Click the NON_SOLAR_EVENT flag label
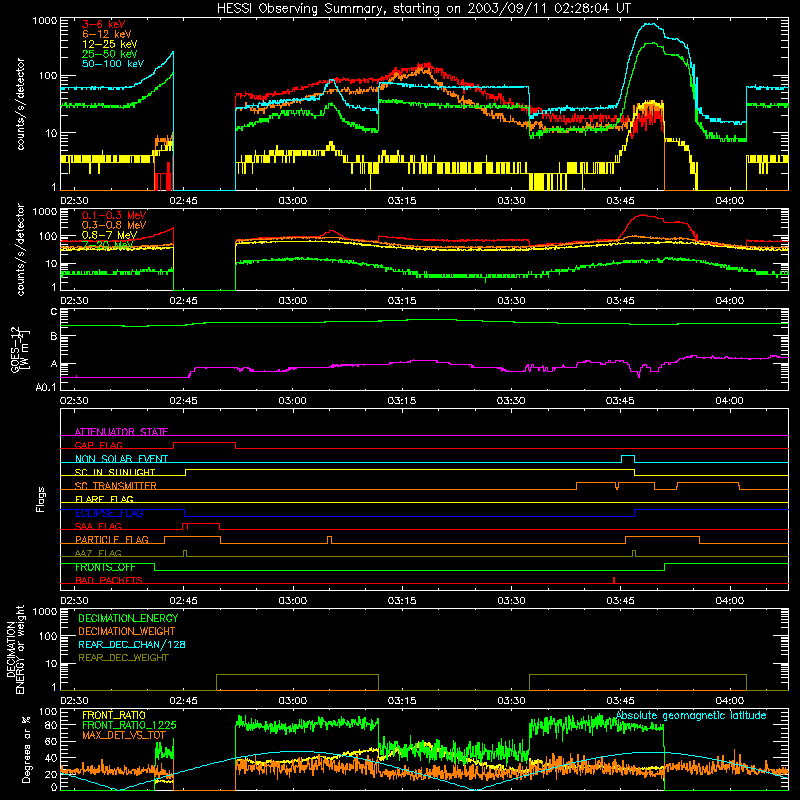The height and width of the screenshot is (800, 800). [x=121, y=459]
